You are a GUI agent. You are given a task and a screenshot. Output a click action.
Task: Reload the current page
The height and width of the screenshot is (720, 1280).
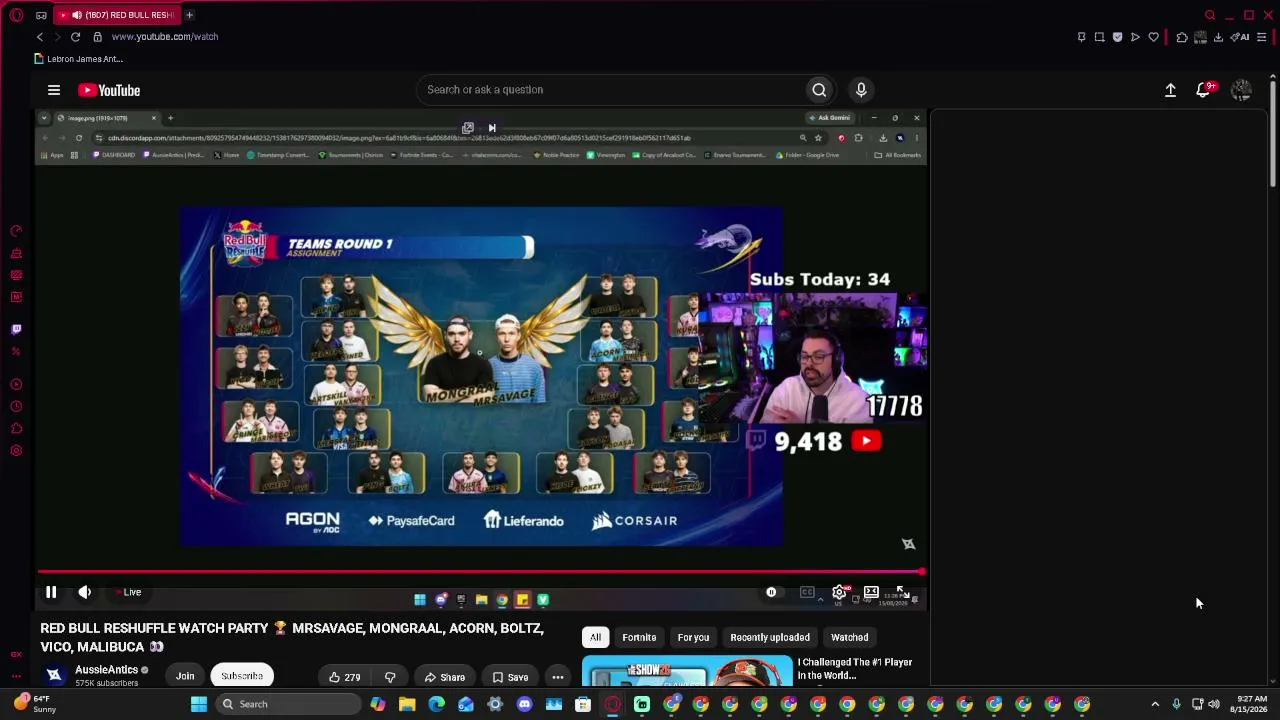75,37
